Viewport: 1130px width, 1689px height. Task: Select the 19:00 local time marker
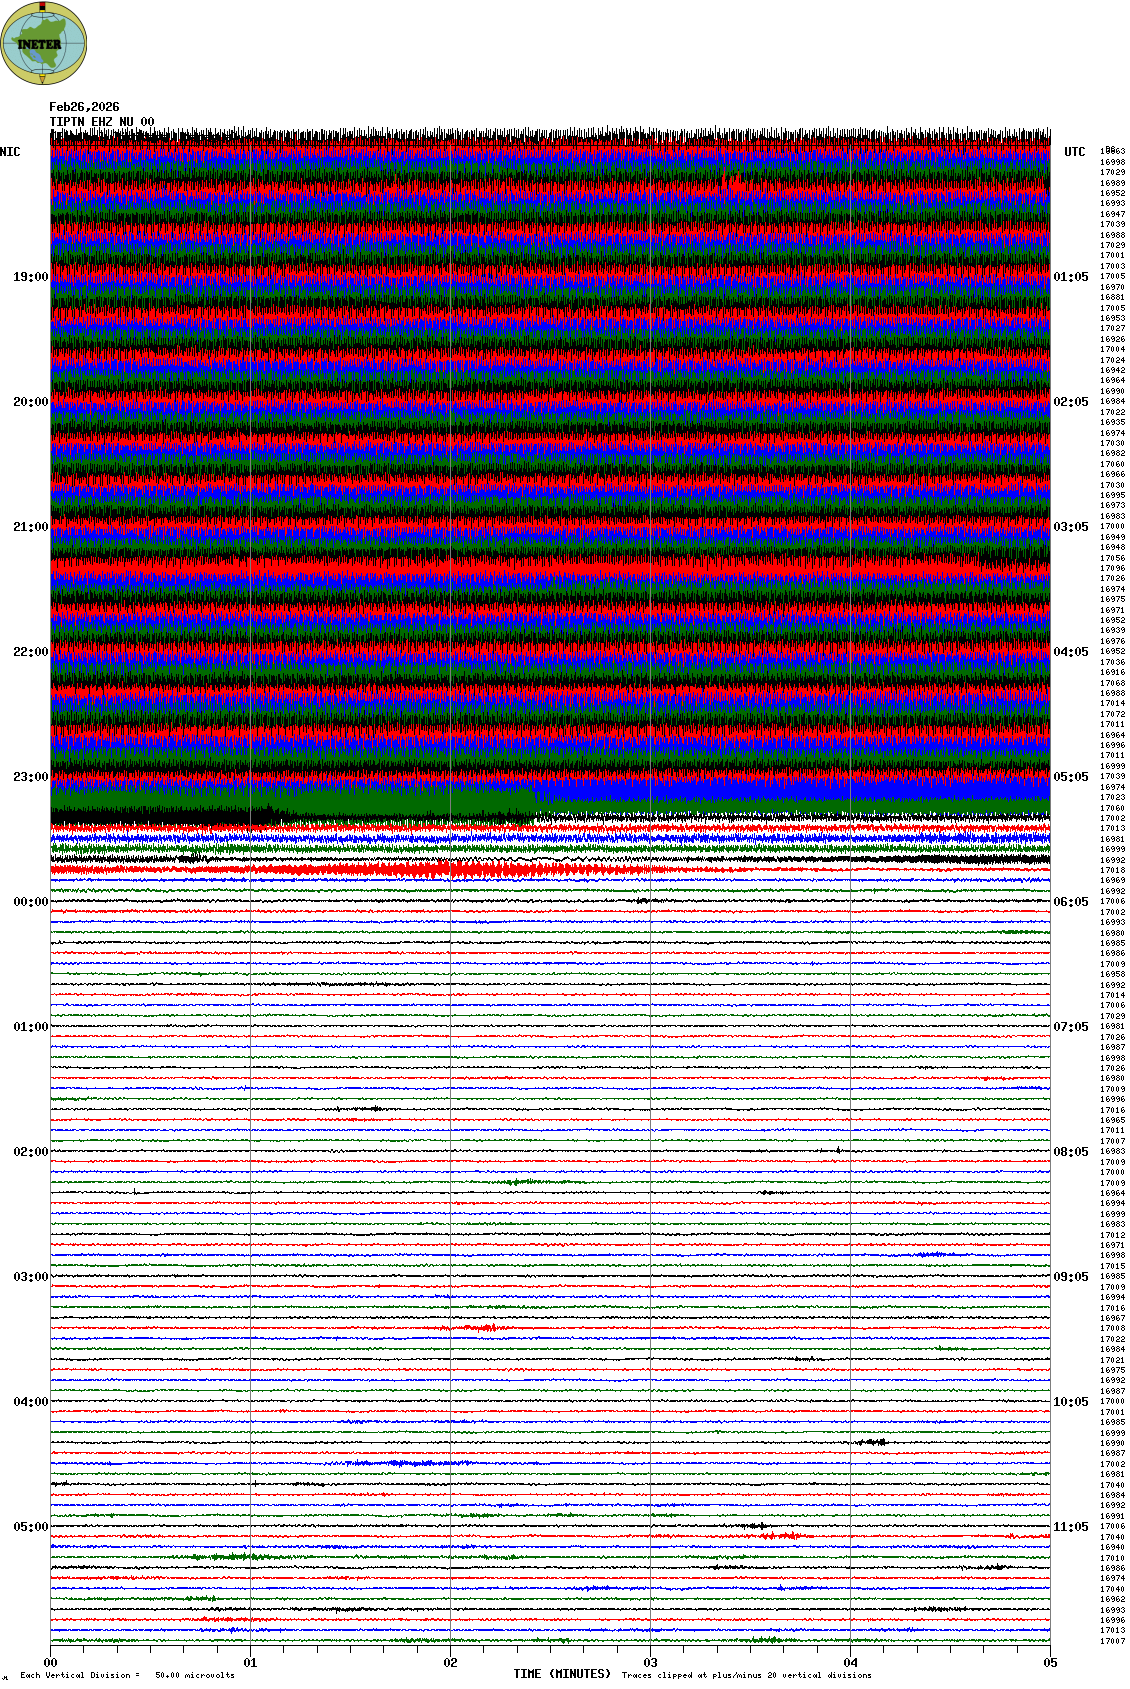(30, 277)
